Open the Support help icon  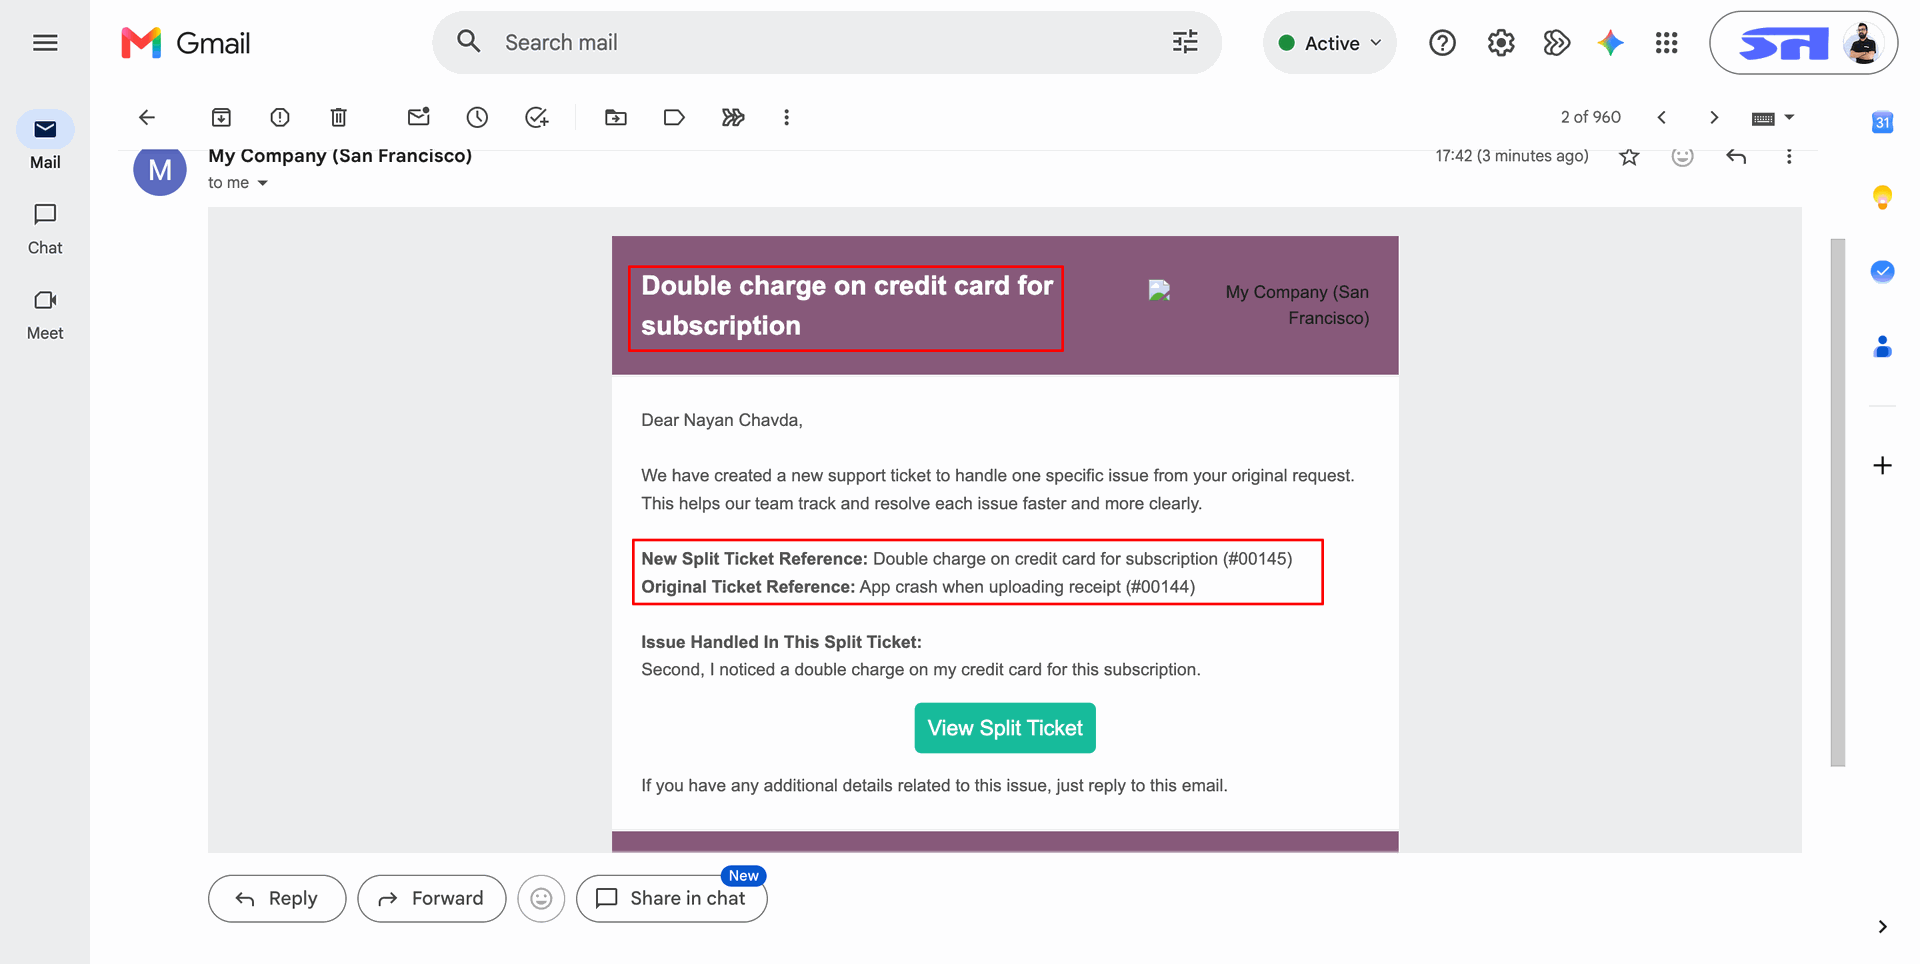(1442, 43)
